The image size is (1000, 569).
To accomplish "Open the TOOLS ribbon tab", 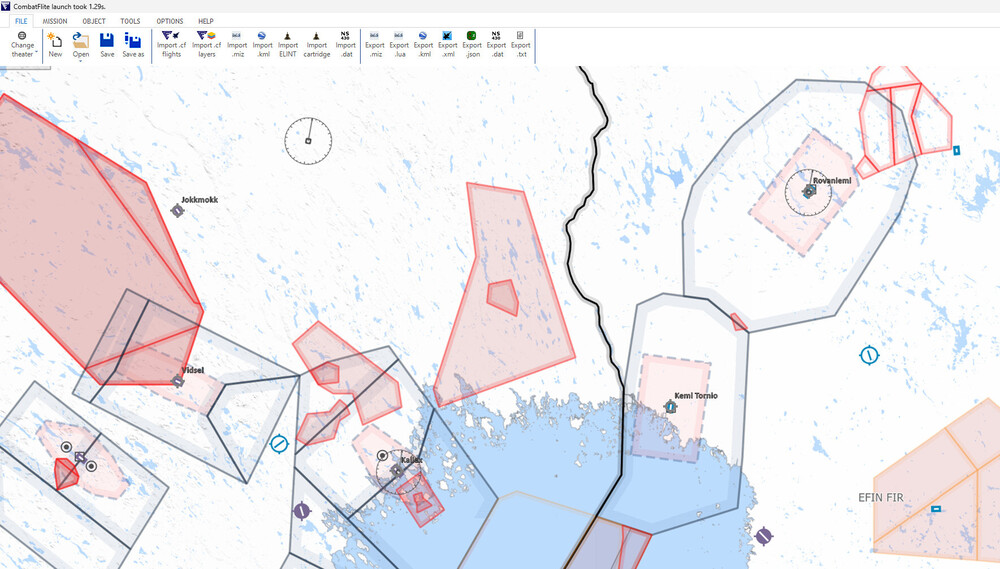I will 130,21.
